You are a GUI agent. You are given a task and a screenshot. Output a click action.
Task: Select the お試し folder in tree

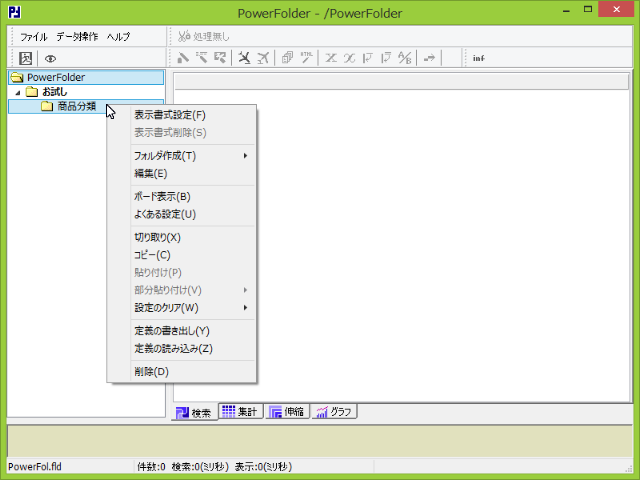pos(54,92)
